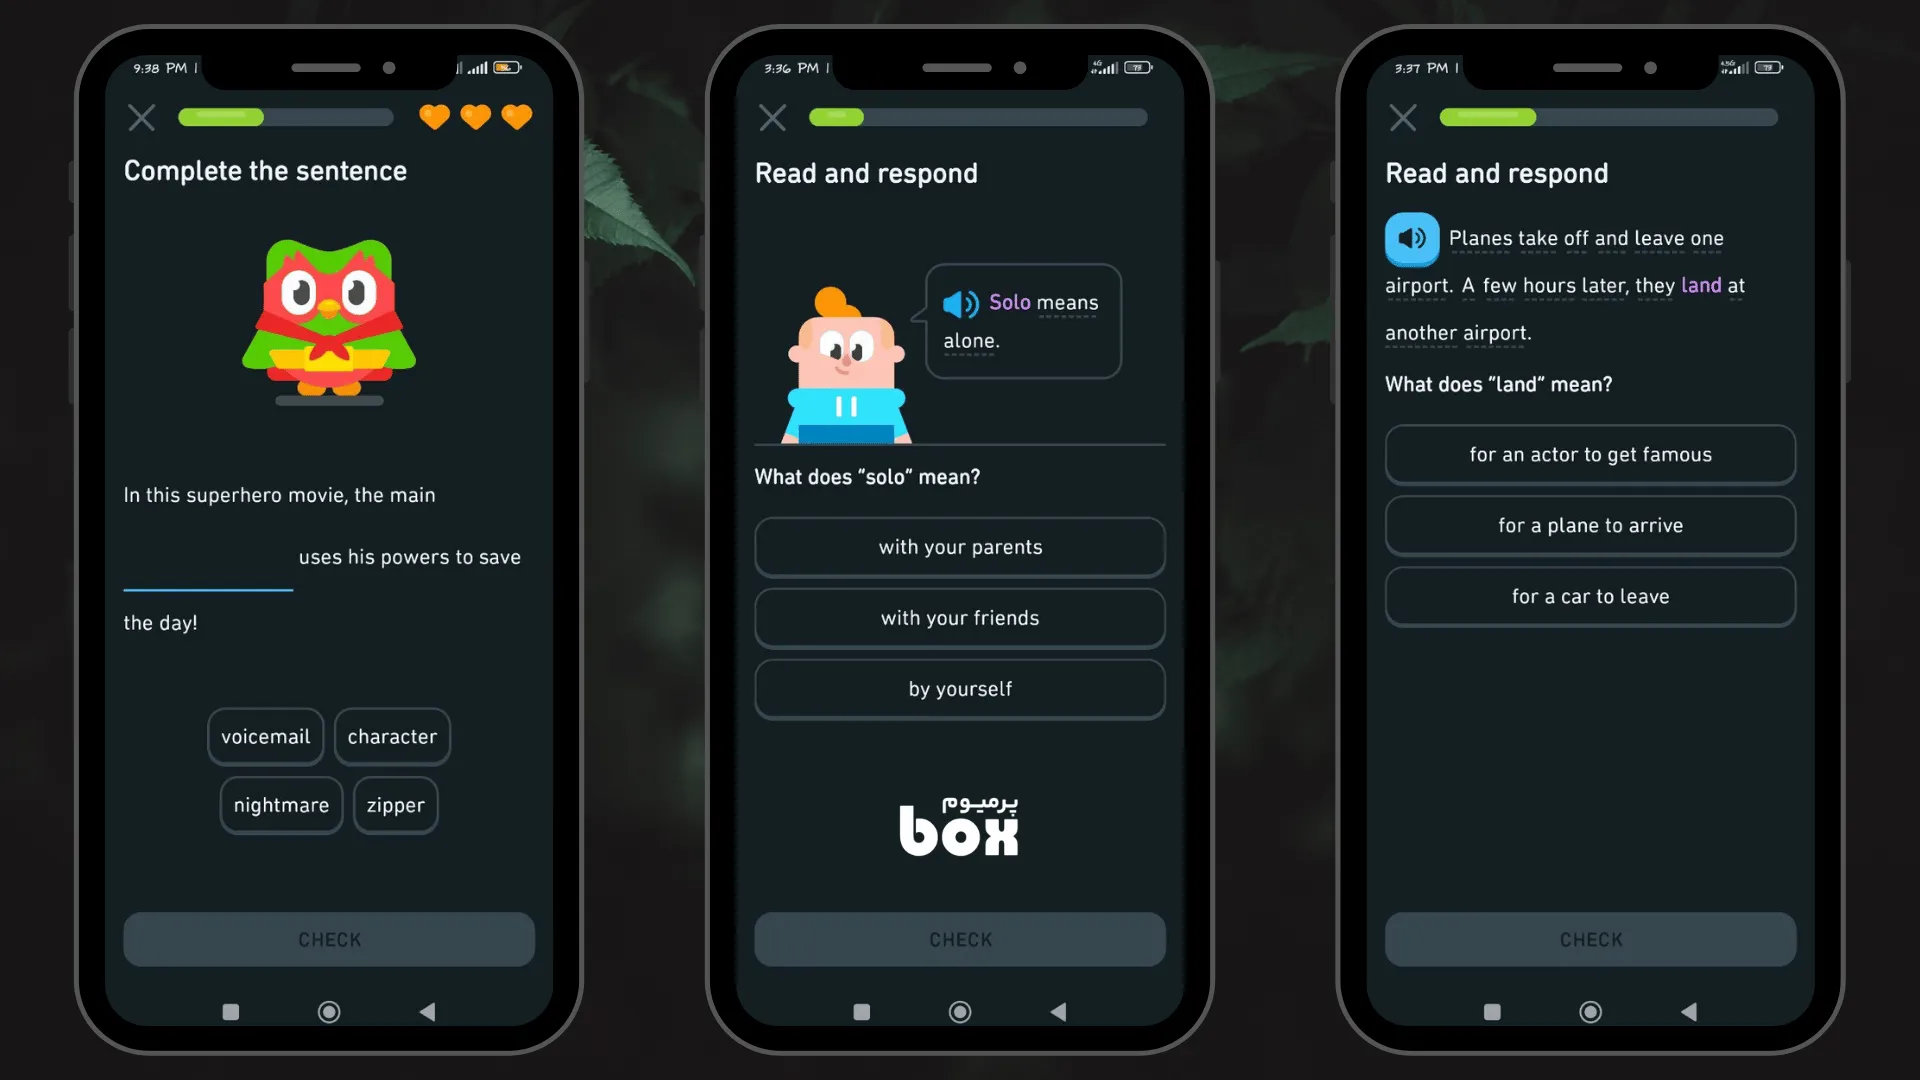This screenshot has height=1080, width=1920.
Task: Click the close (X) button on right screen
Action: coord(1403,117)
